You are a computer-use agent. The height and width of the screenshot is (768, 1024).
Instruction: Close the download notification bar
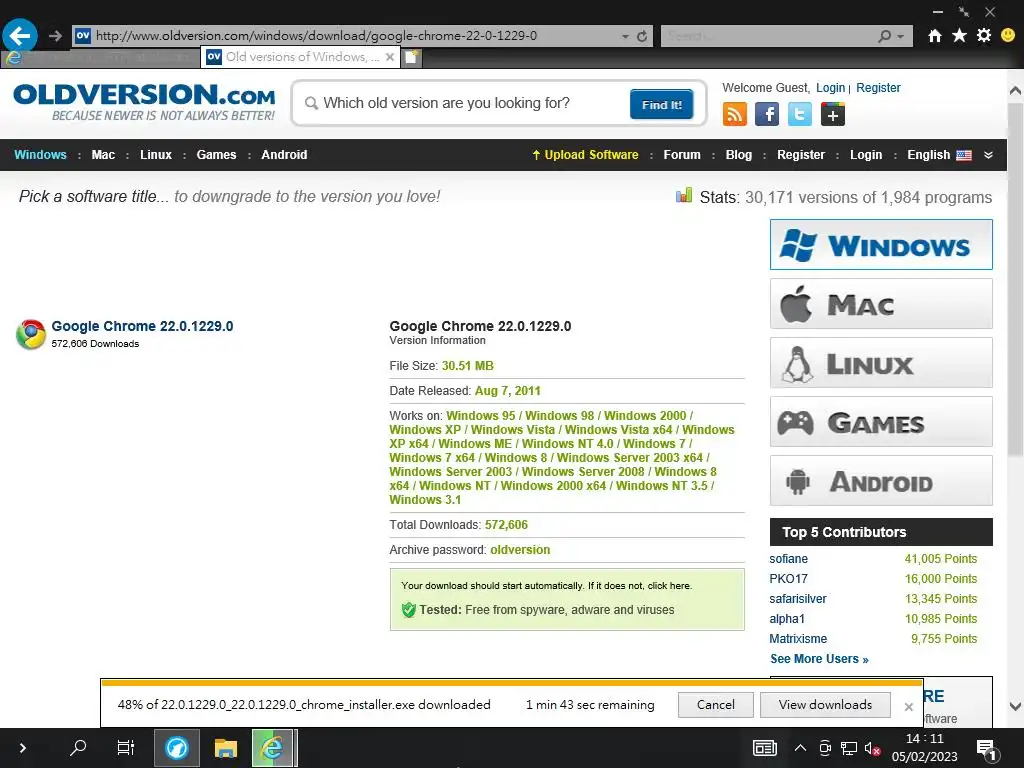click(x=908, y=707)
